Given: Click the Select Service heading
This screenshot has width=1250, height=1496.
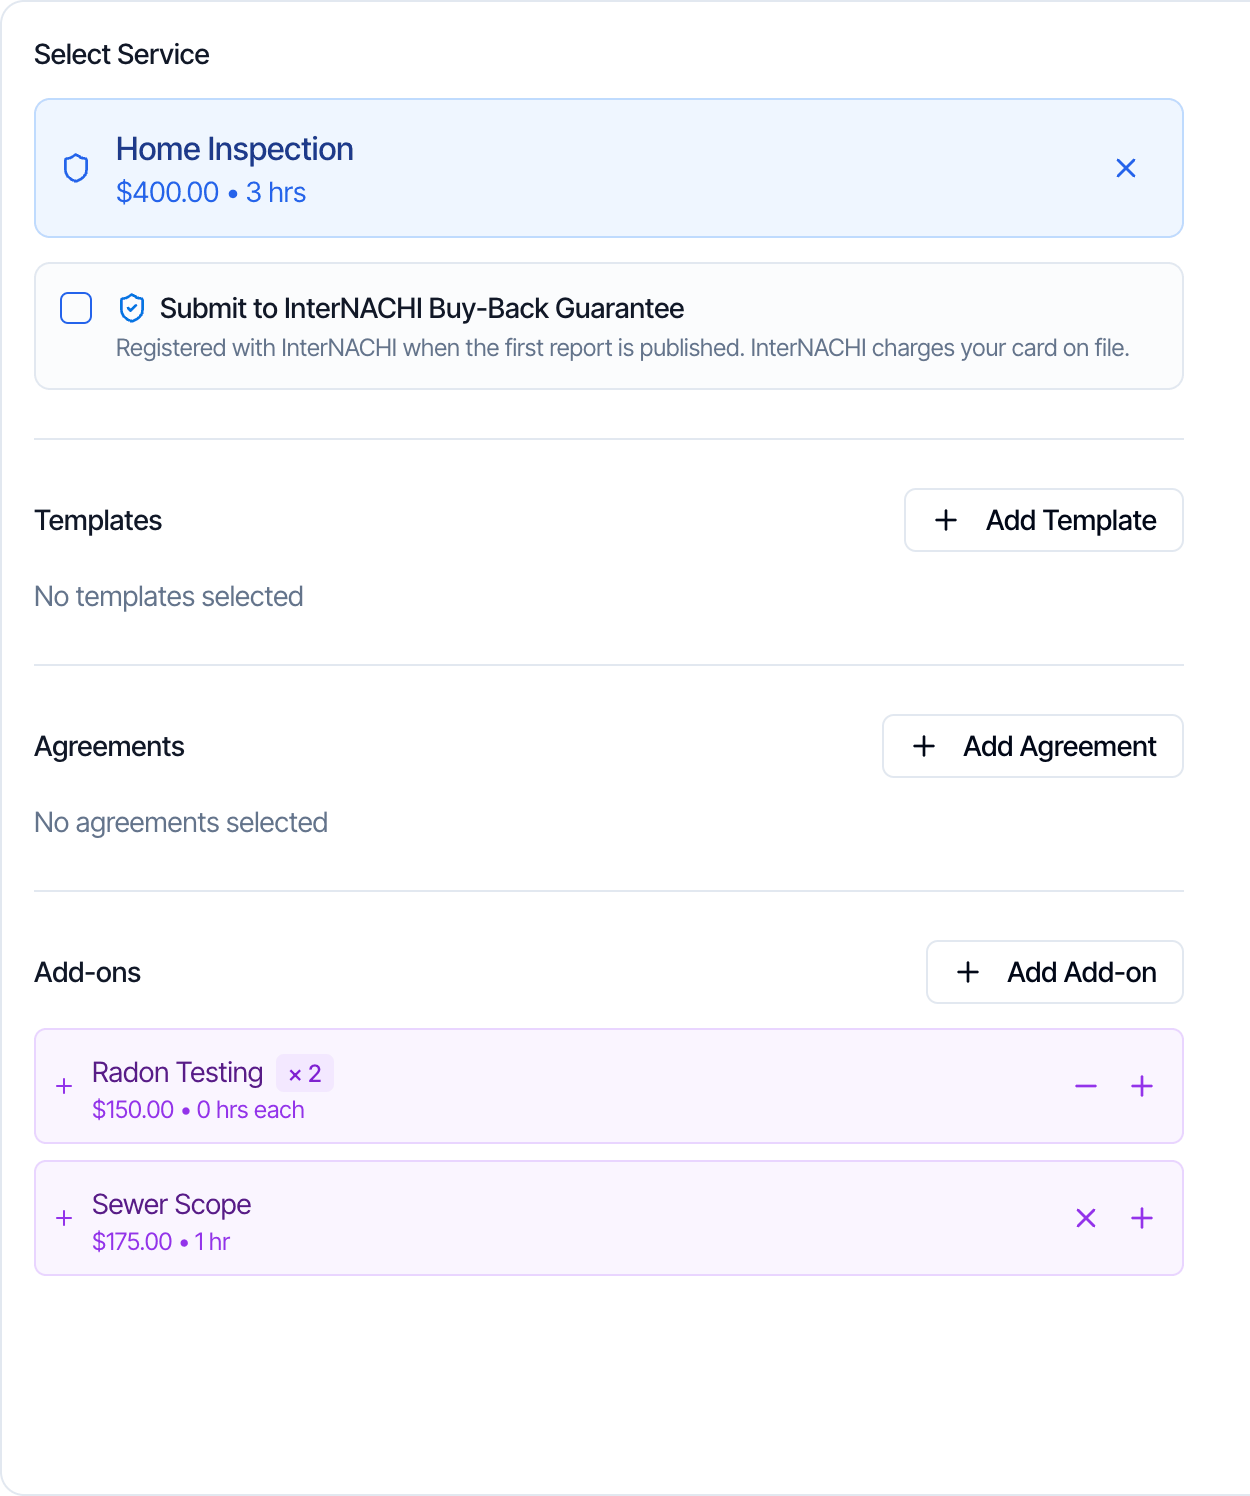Looking at the screenshot, I should (x=122, y=54).
